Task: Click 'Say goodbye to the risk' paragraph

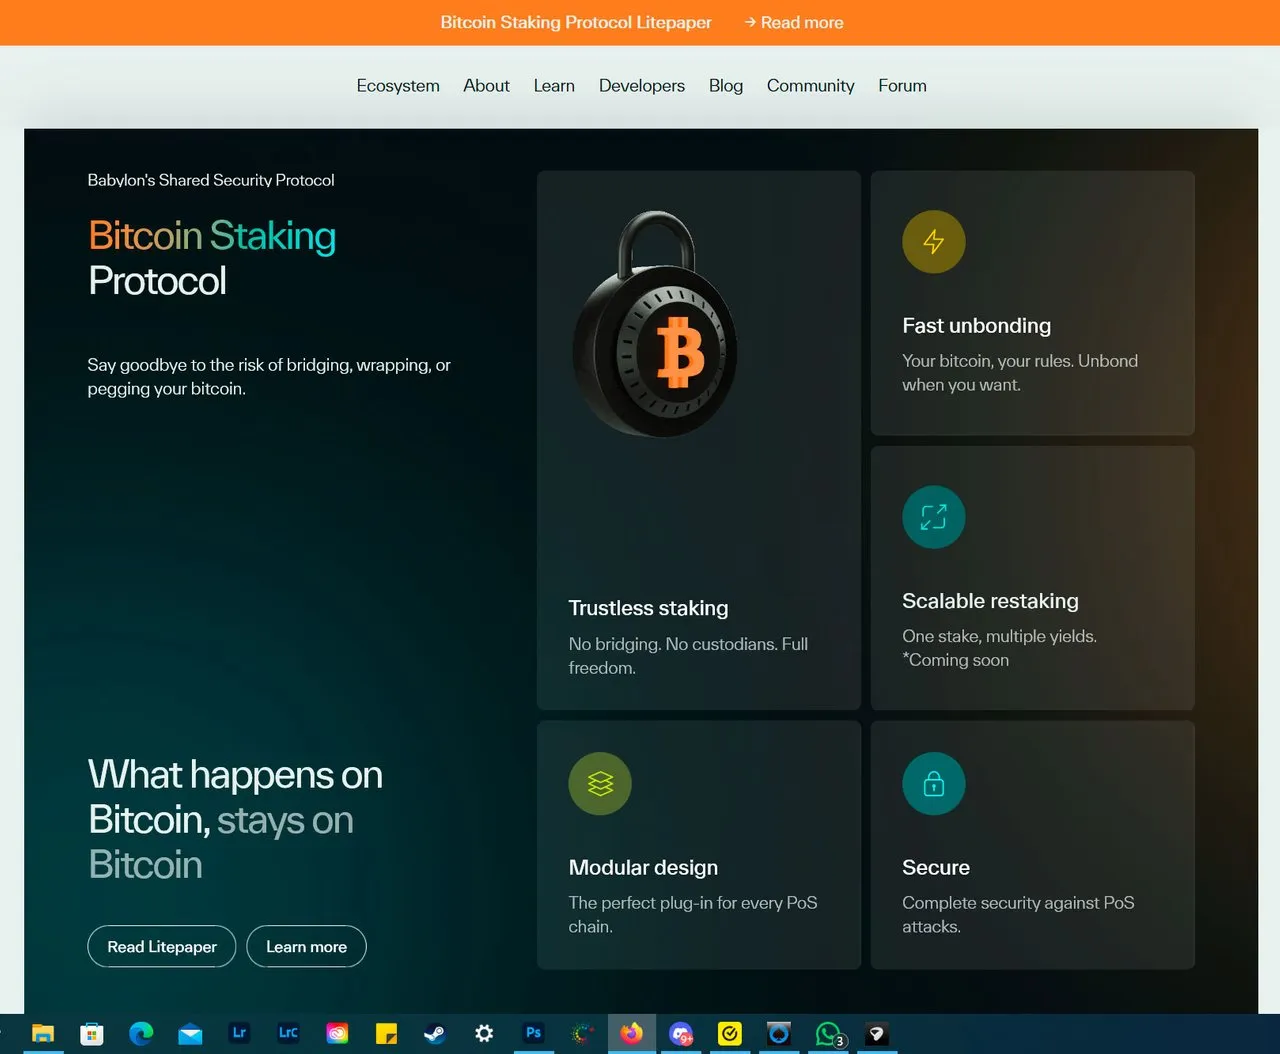Action: click(269, 377)
